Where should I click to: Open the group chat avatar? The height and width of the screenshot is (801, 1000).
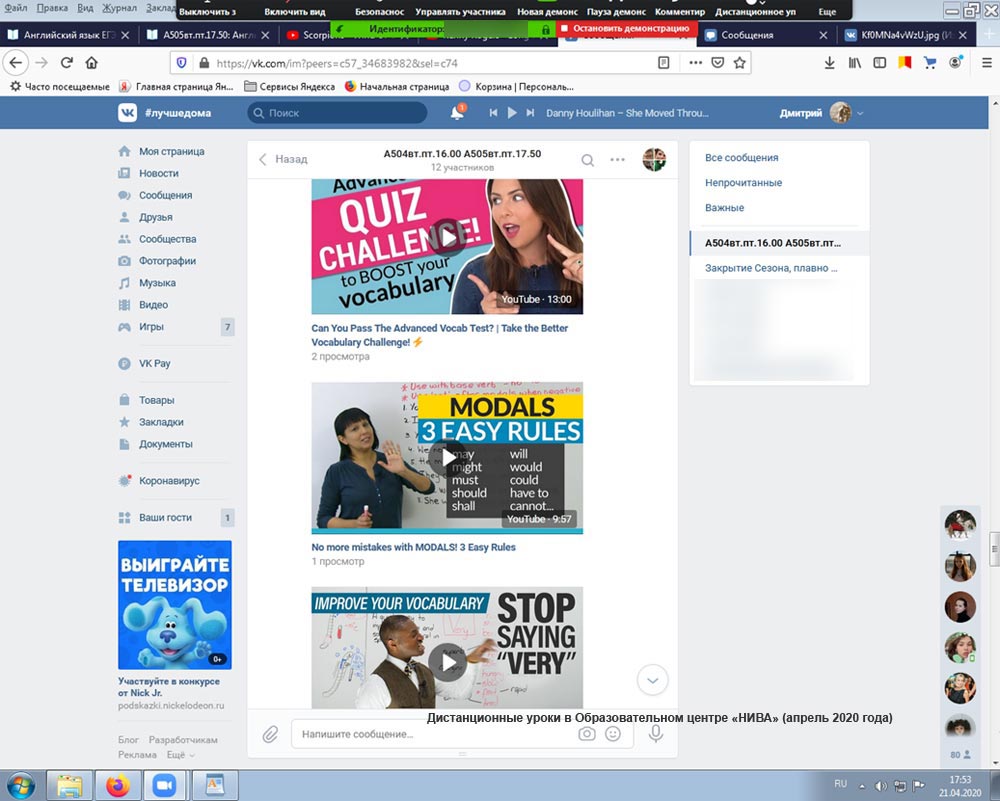(x=654, y=159)
